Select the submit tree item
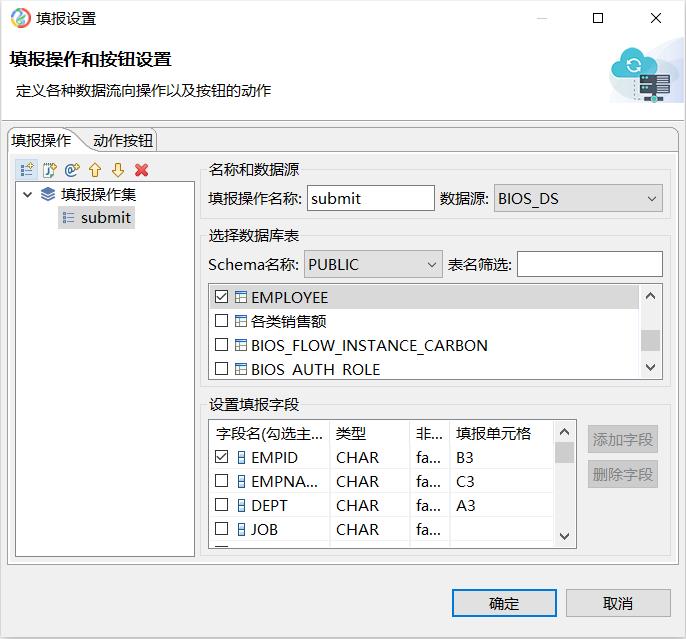 96,217
